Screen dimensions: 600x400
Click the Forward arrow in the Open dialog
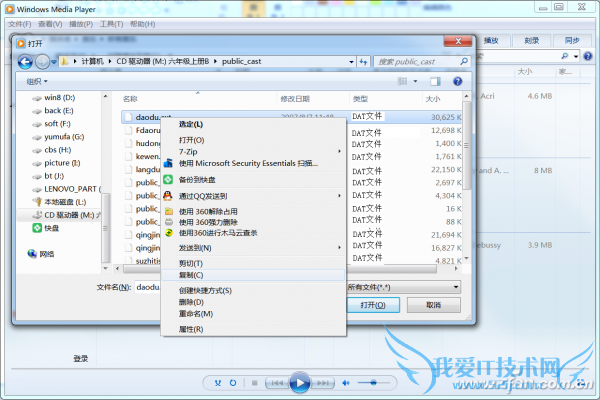(42, 62)
